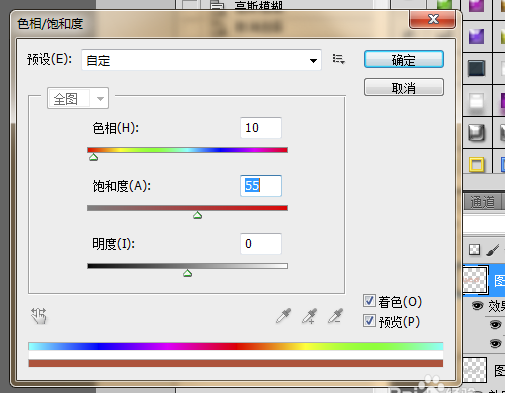Open the preset options menu icon

click(338, 59)
